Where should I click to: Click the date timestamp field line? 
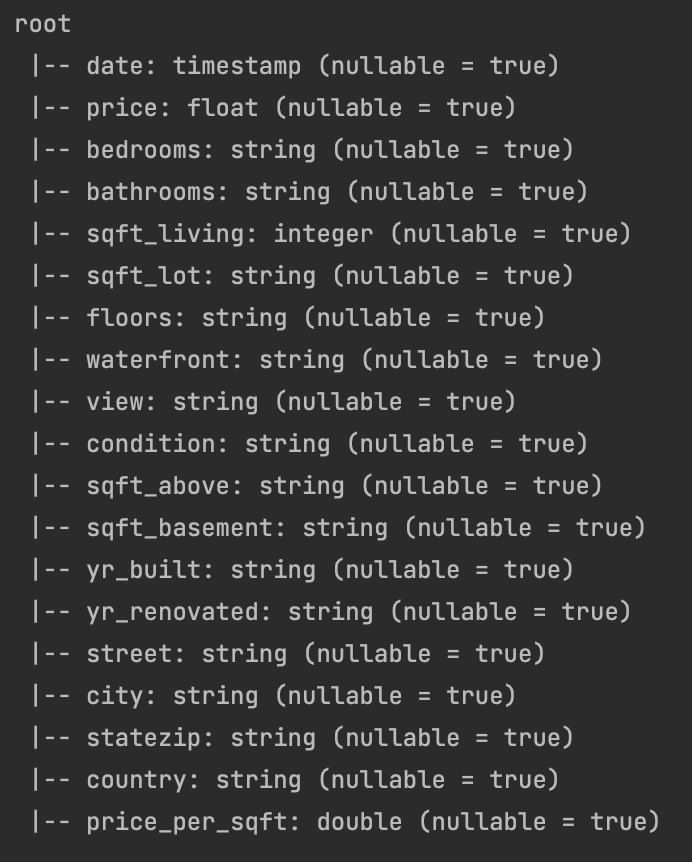click(296, 66)
